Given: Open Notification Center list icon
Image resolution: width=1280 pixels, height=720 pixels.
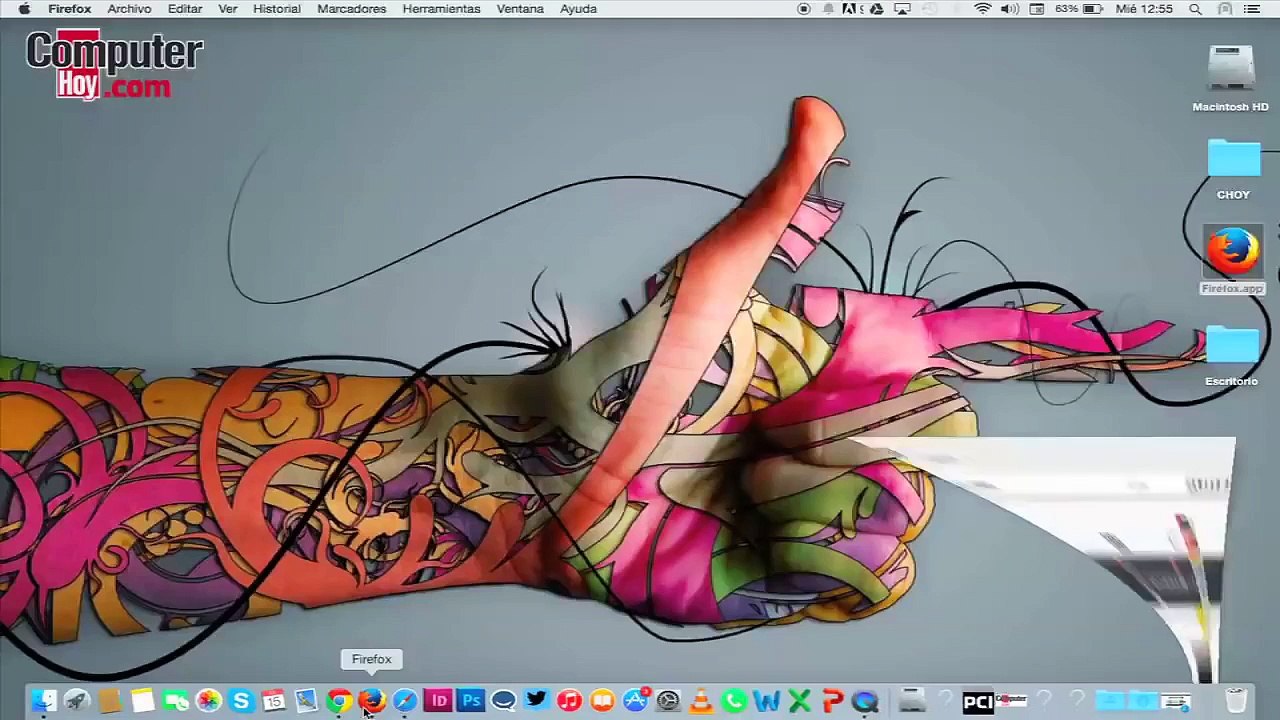Looking at the screenshot, I should click(1252, 9).
